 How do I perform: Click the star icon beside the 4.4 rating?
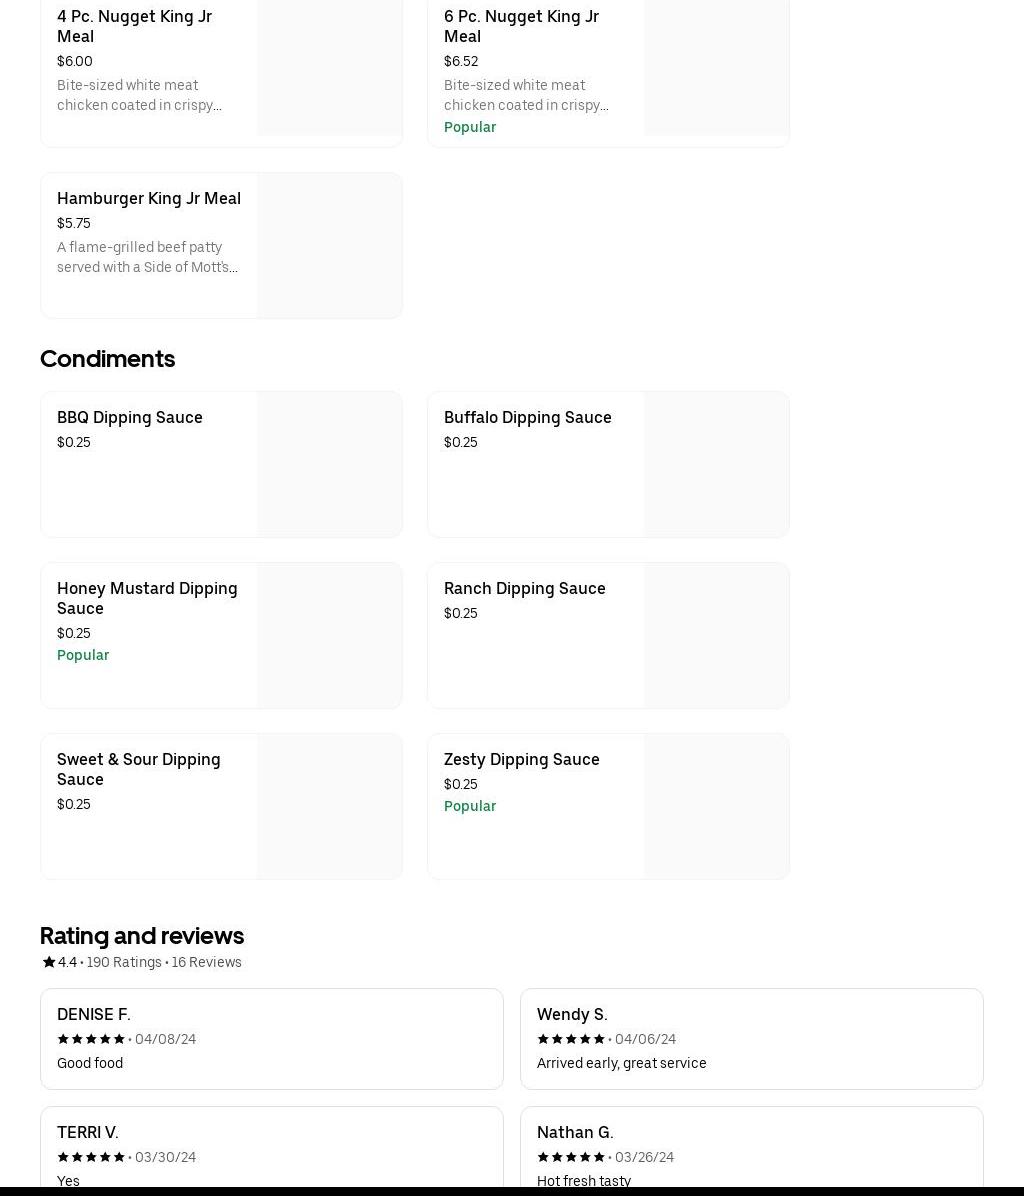click(x=48, y=962)
